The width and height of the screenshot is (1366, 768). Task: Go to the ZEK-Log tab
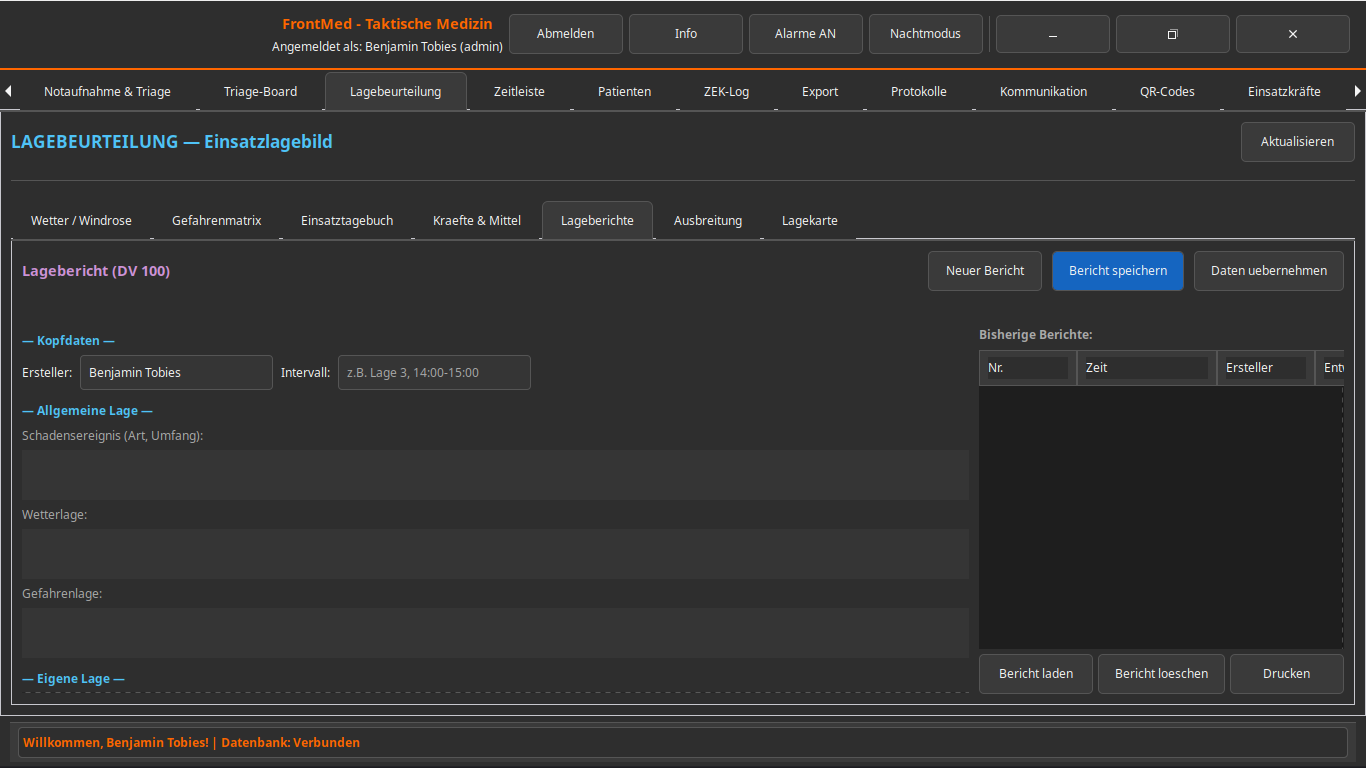pyautogui.click(x=726, y=91)
